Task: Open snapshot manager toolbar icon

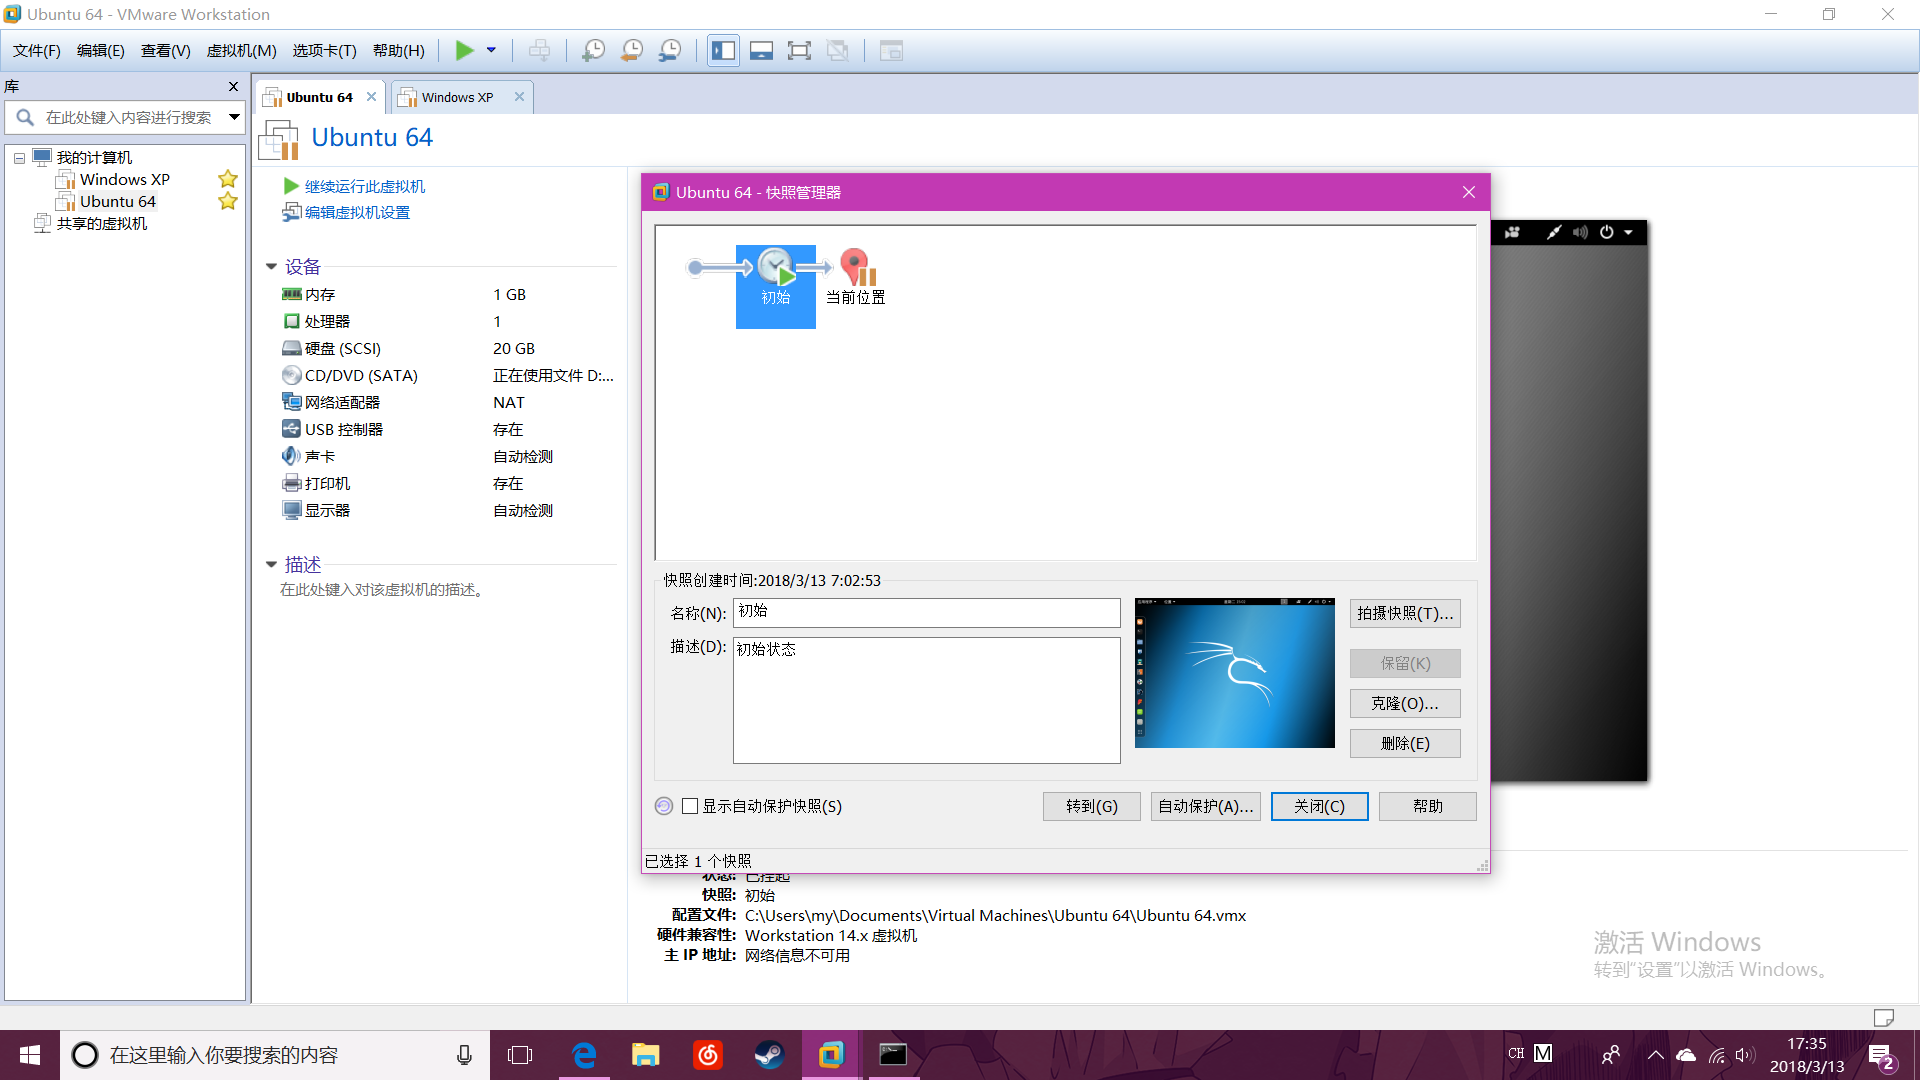Action: 670,50
